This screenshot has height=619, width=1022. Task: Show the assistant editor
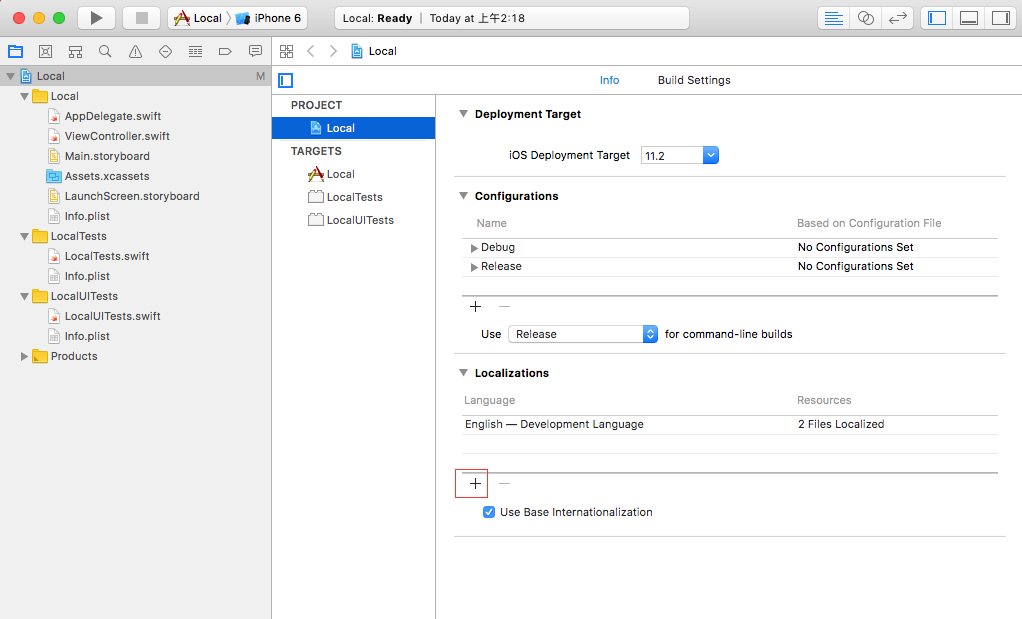(866, 18)
